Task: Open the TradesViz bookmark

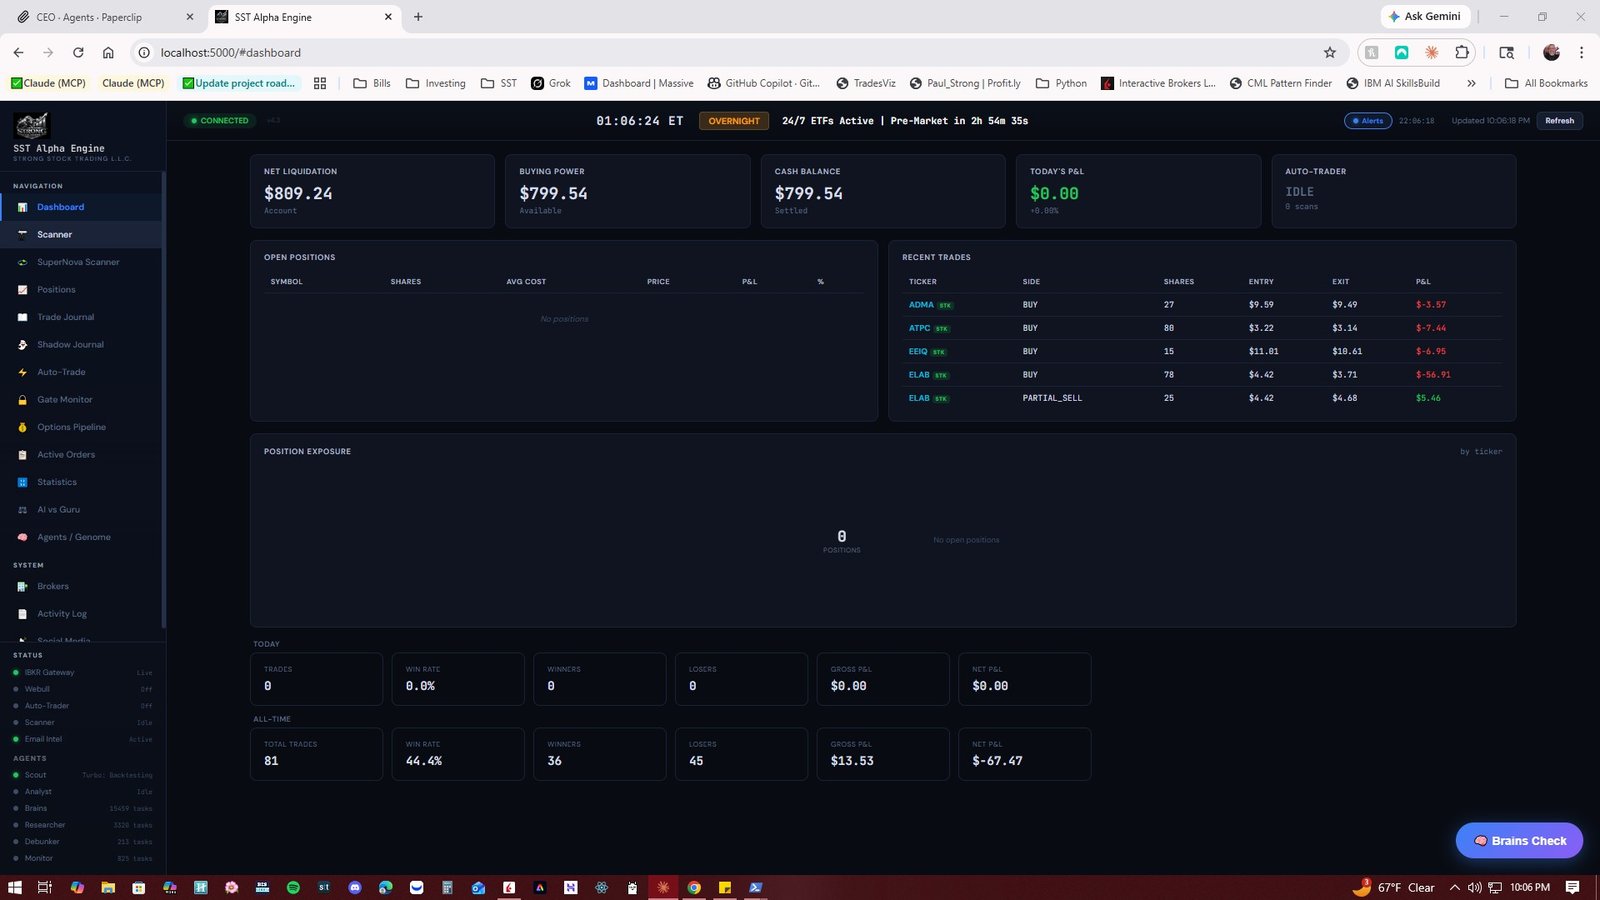Action: (865, 83)
